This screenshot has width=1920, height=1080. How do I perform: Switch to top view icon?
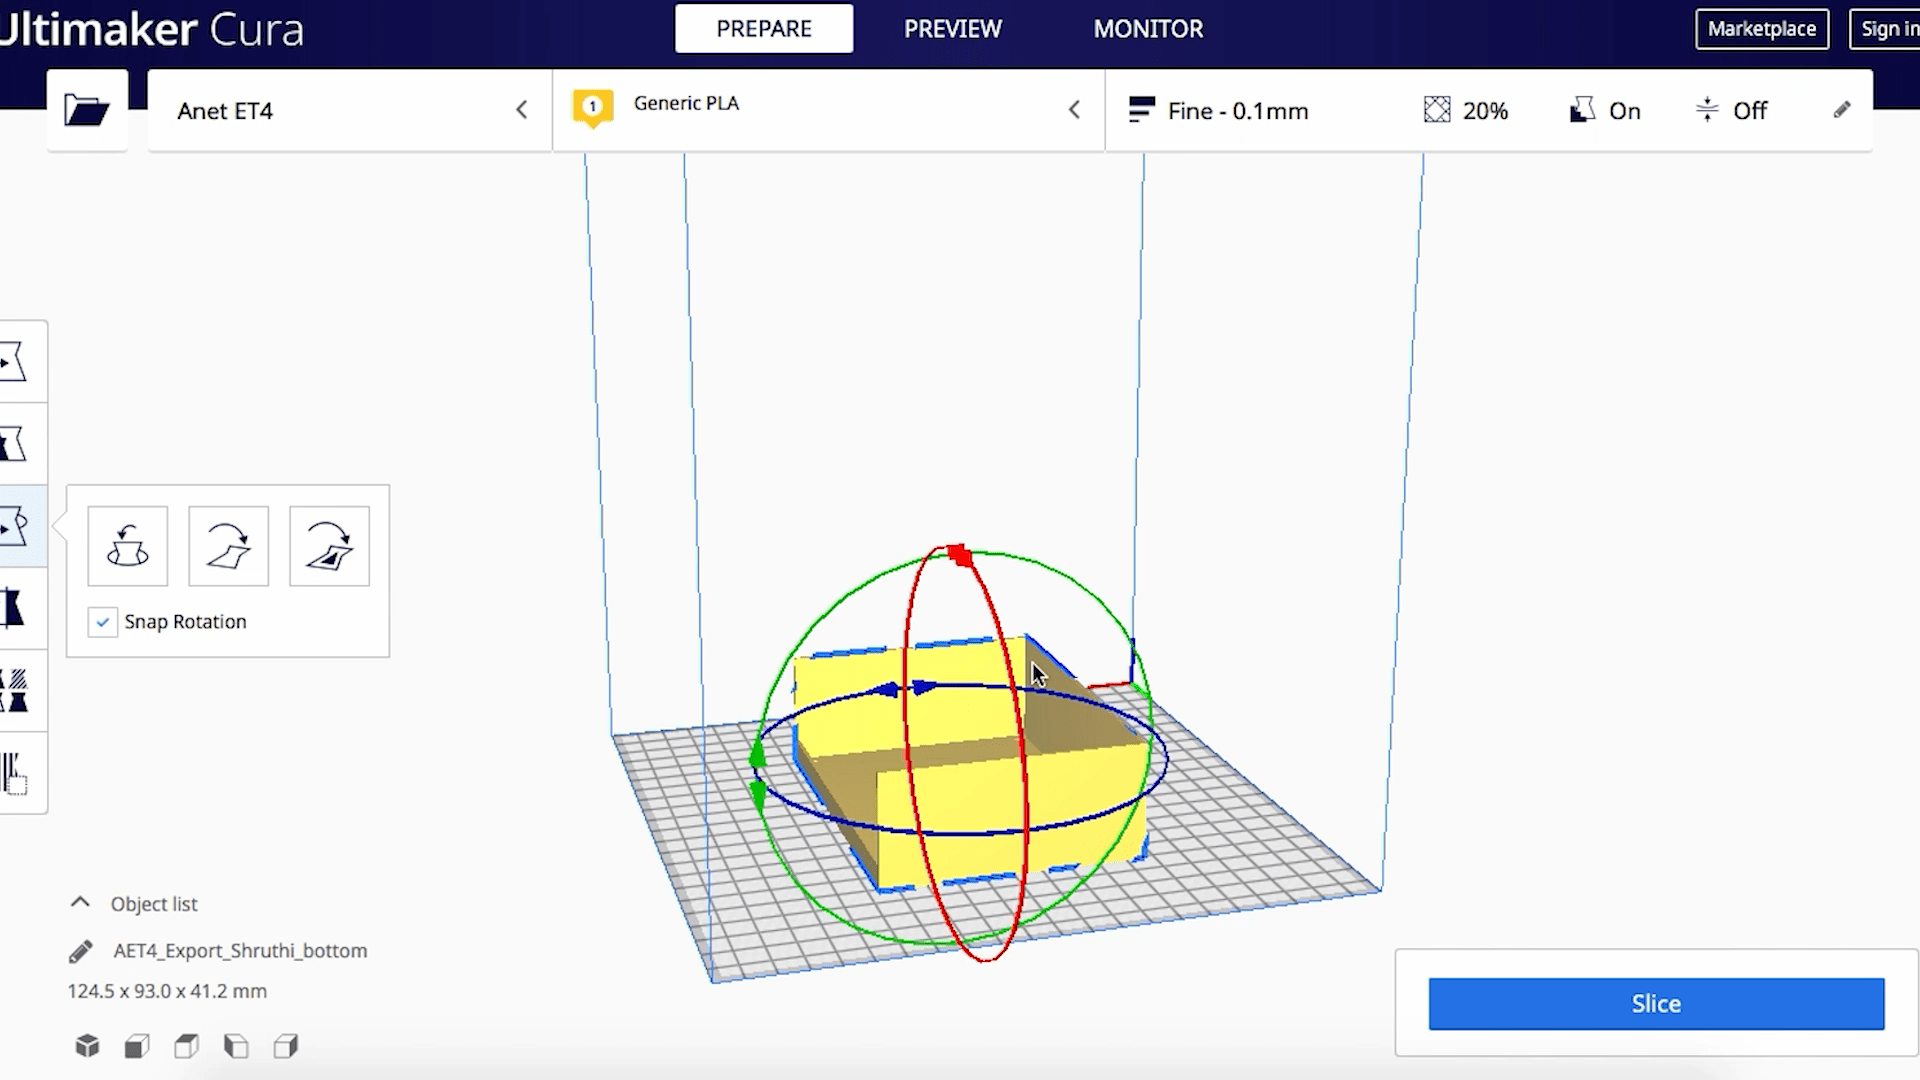point(186,1046)
